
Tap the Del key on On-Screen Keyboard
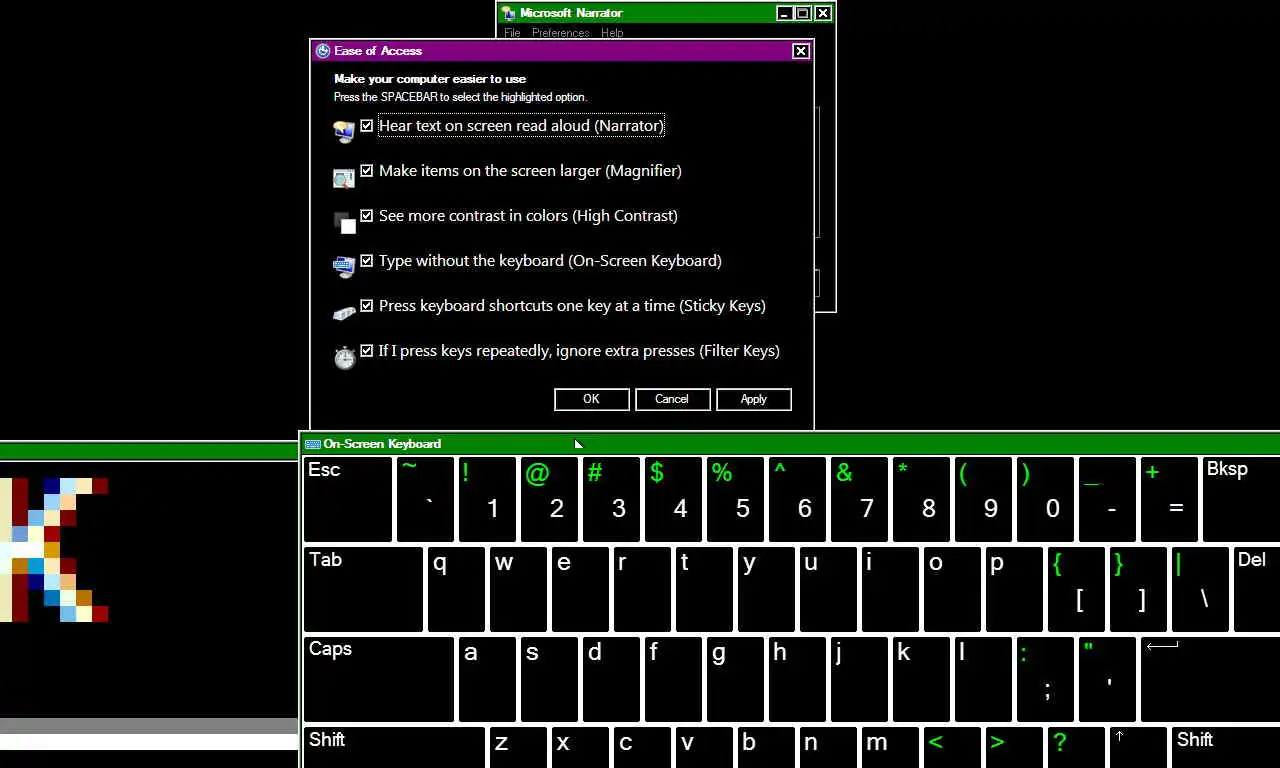tap(1257, 589)
